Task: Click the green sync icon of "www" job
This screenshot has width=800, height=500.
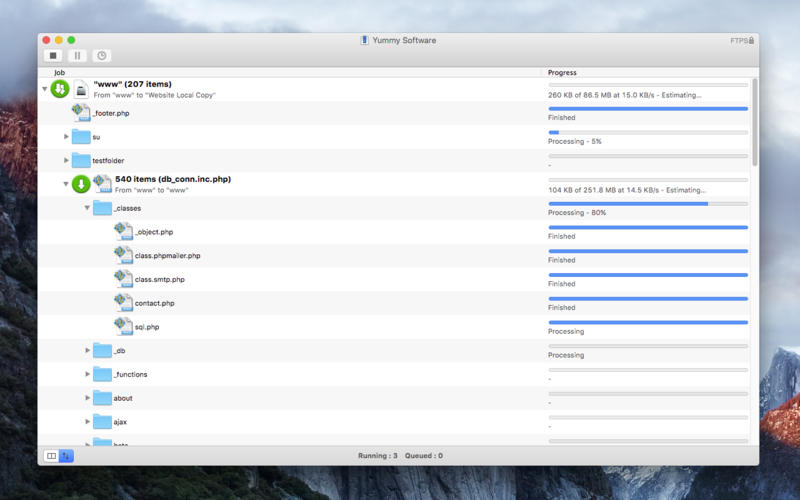Action: 60,90
